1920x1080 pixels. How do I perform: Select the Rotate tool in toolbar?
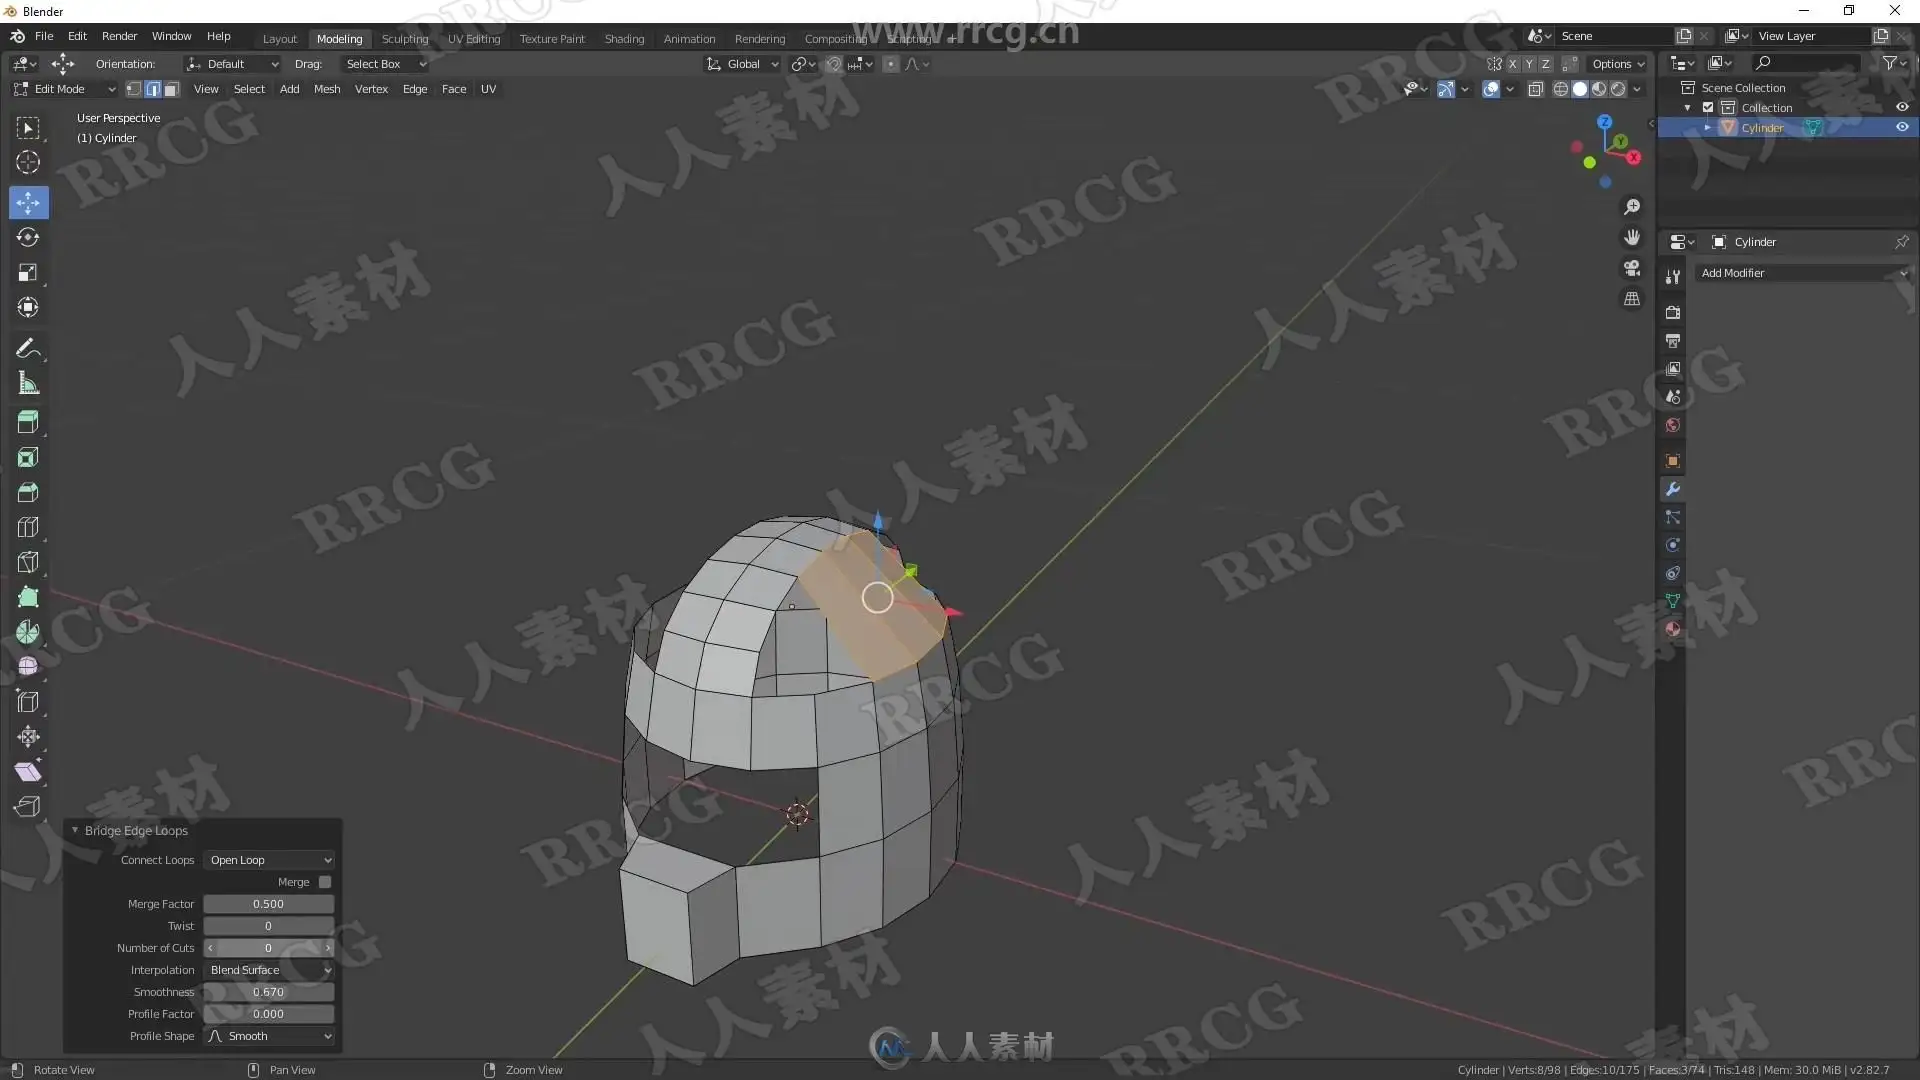28,238
